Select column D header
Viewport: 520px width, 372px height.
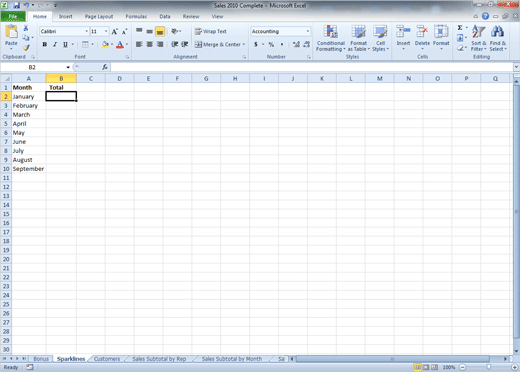[x=120, y=79]
